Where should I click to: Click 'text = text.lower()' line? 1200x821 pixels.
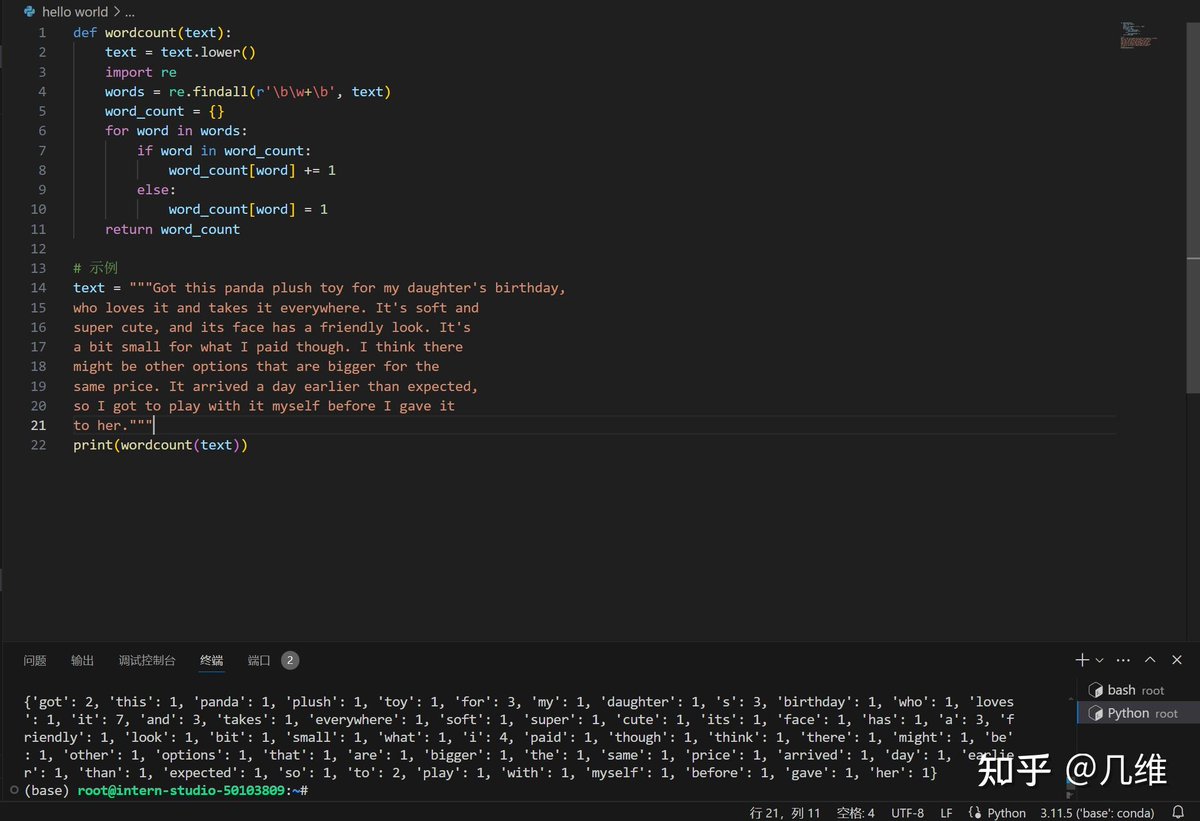click(x=181, y=52)
